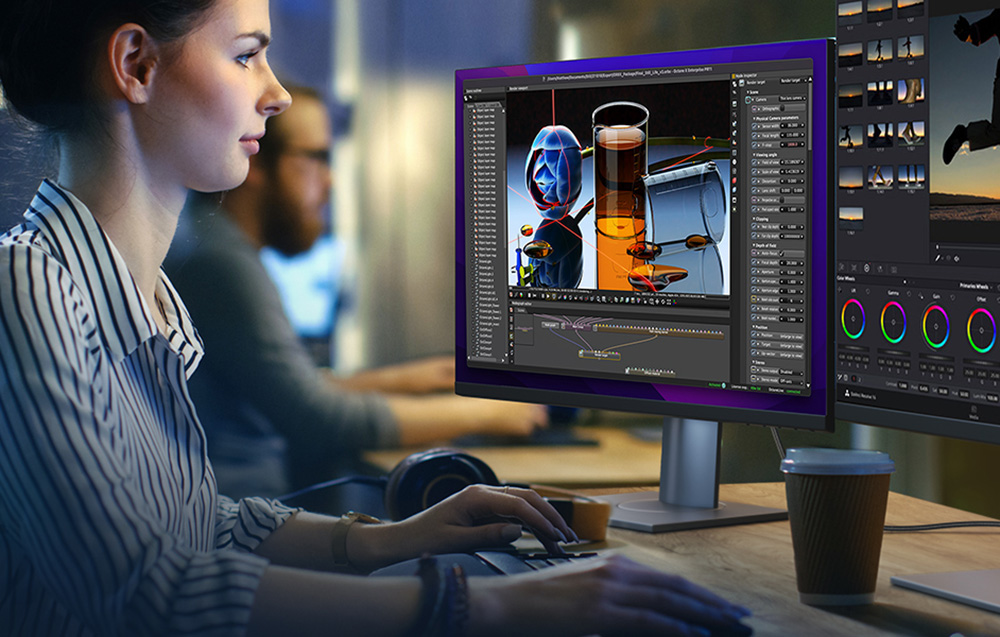Click the Render target node in nodegraph editor
Image resolution: width=1000 pixels, height=637 pixels.
pyautogui.click(x=600, y=355)
